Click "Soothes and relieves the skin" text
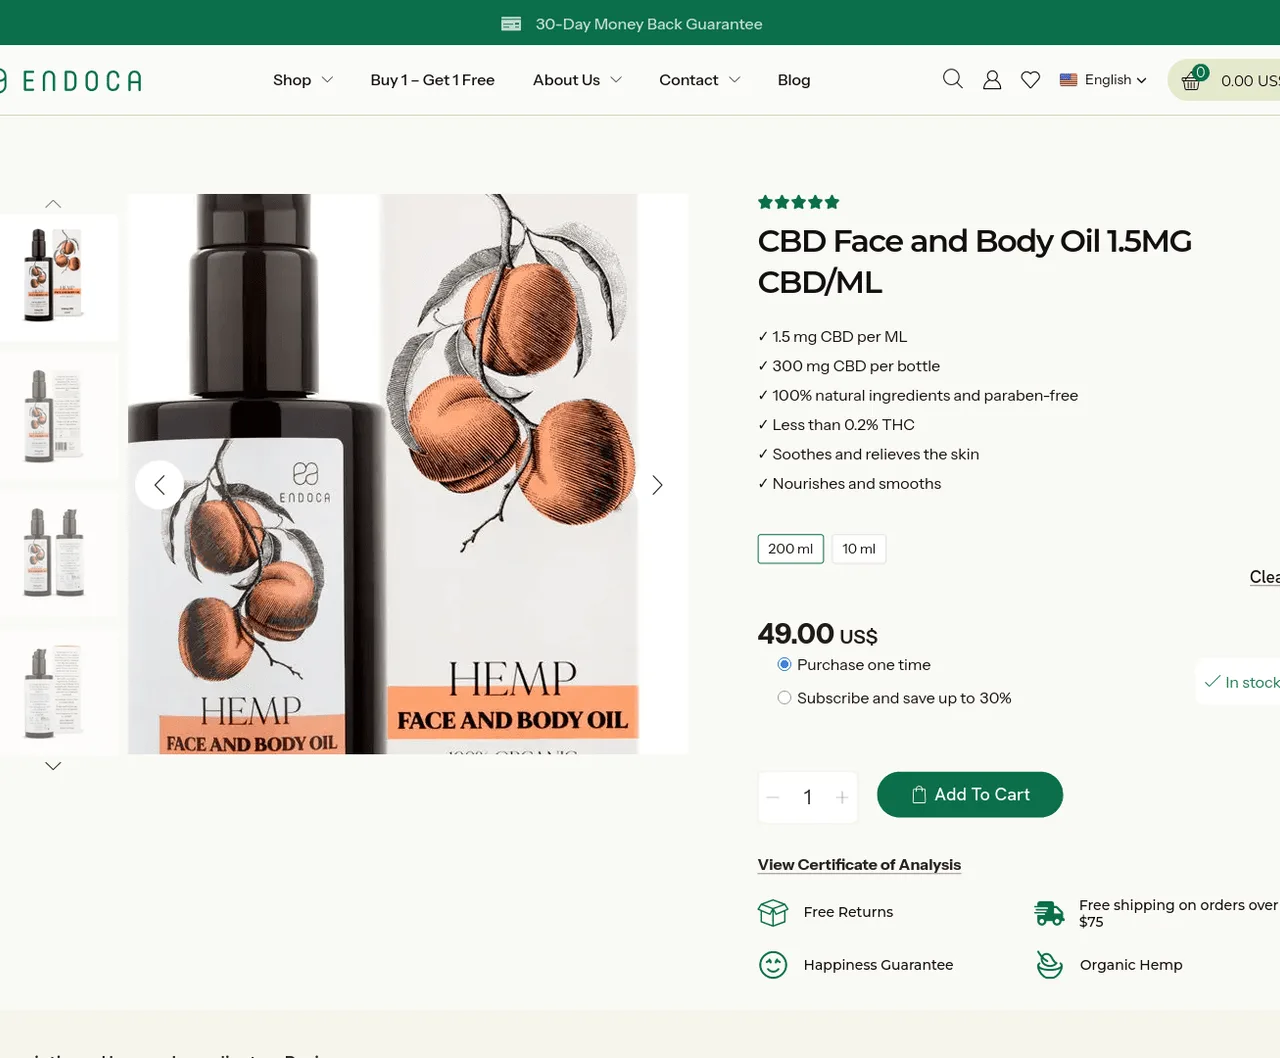Image resolution: width=1280 pixels, height=1058 pixels. 875,454
